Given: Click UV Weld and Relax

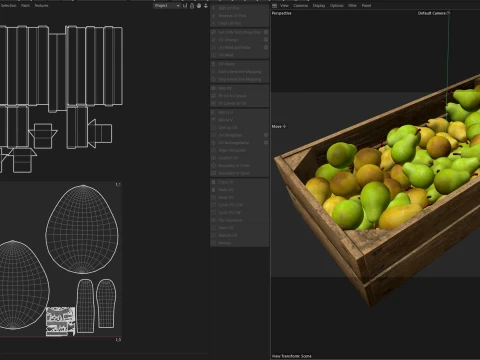Looking at the screenshot, I should pos(237,48).
